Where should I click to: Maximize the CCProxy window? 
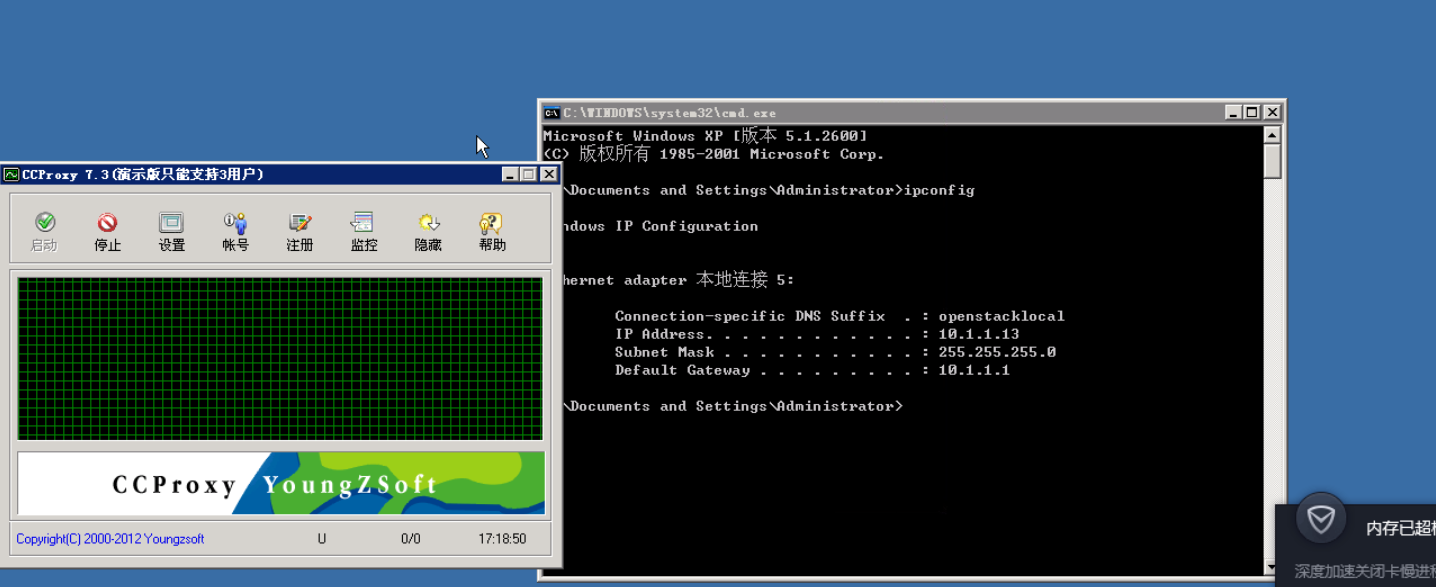click(528, 174)
